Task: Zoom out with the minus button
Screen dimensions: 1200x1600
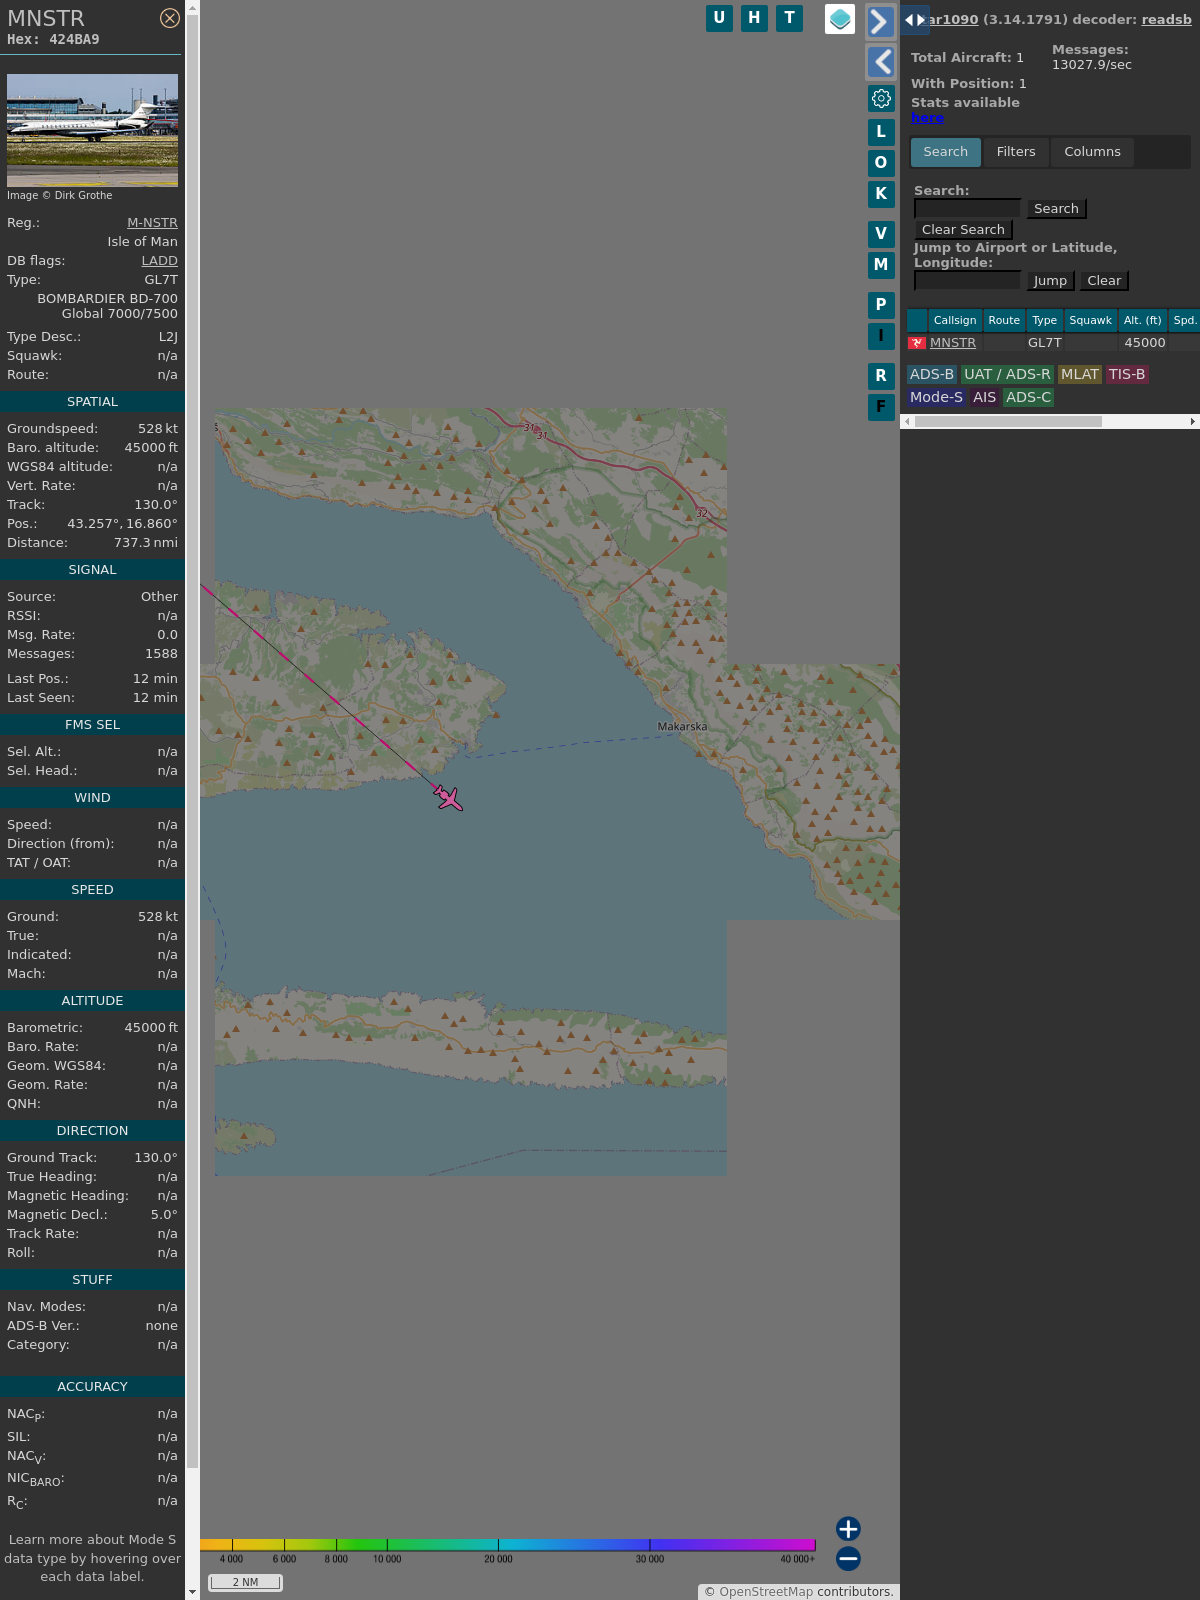Action: point(848,1558)
